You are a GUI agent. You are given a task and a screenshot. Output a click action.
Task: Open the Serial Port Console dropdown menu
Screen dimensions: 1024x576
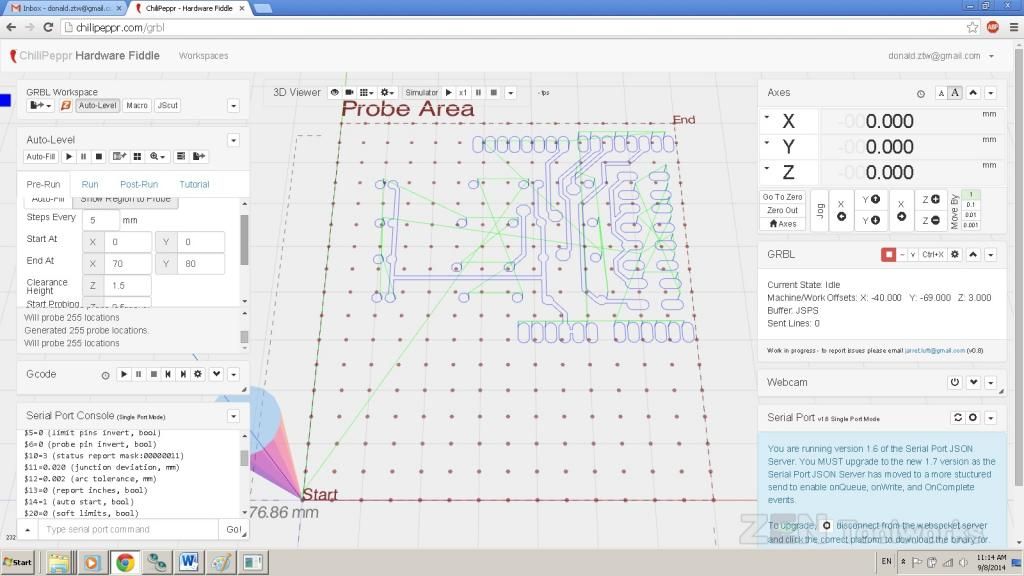tap(234, 416)
